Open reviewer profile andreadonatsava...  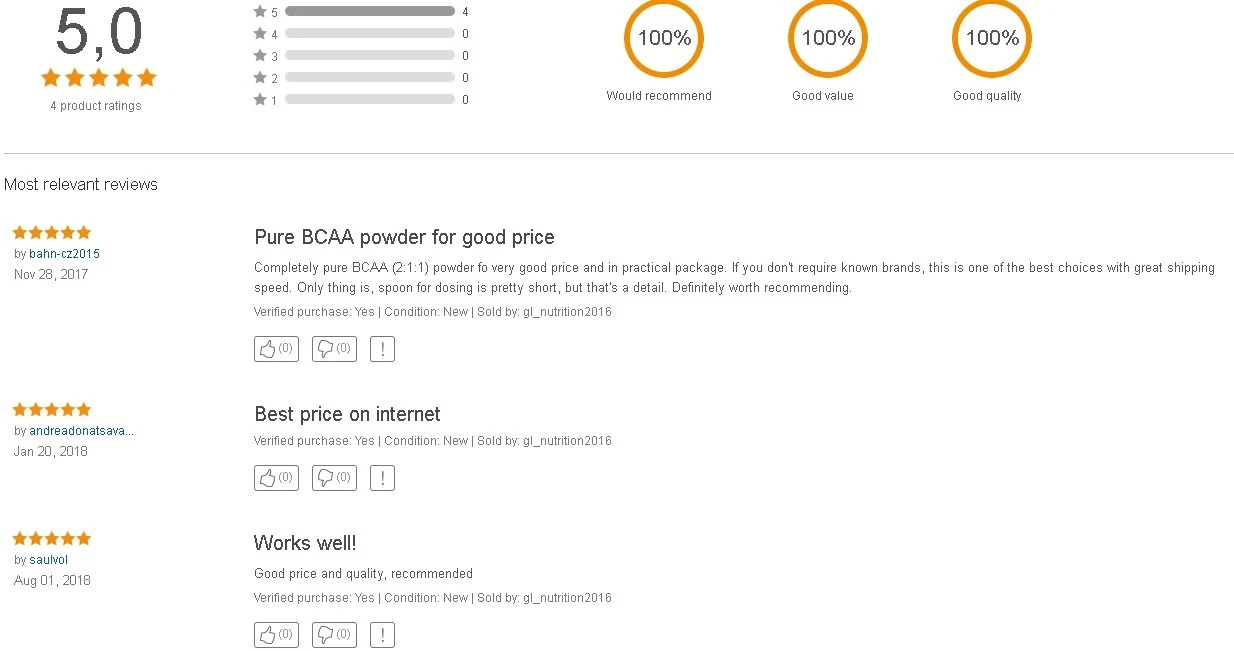click(81, 431)
